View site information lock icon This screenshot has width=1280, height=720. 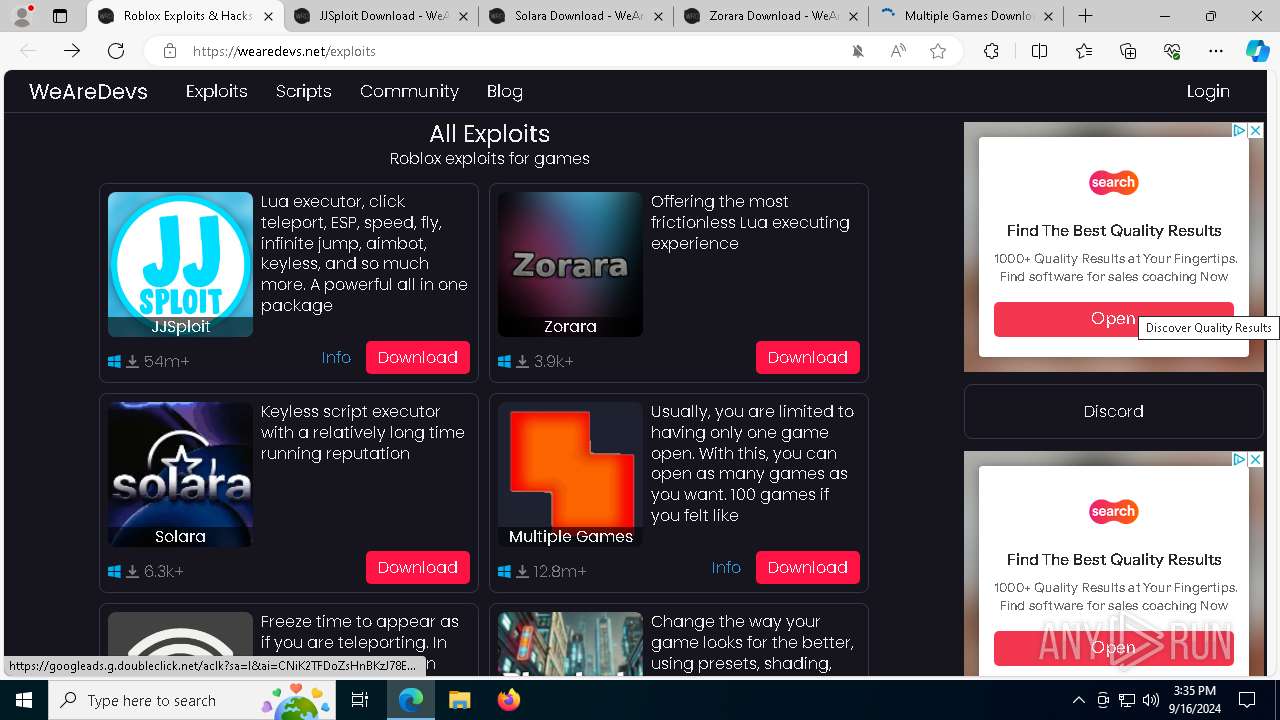point(170,51)
